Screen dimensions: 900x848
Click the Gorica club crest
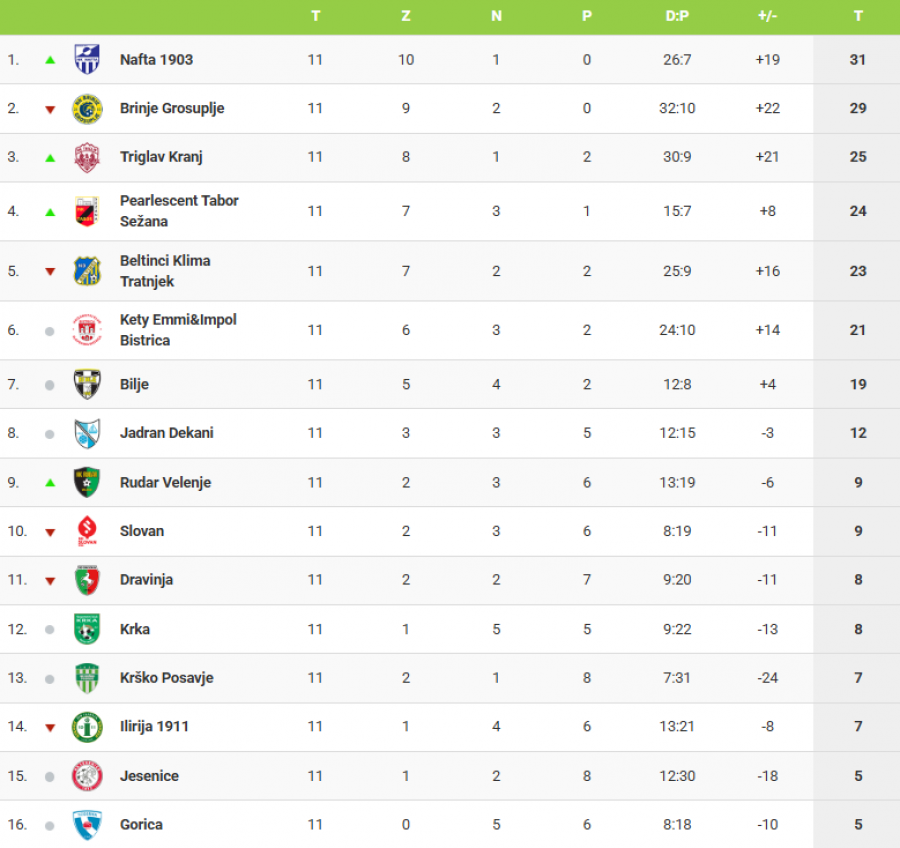pyautogui.click(x=87, y=824)
